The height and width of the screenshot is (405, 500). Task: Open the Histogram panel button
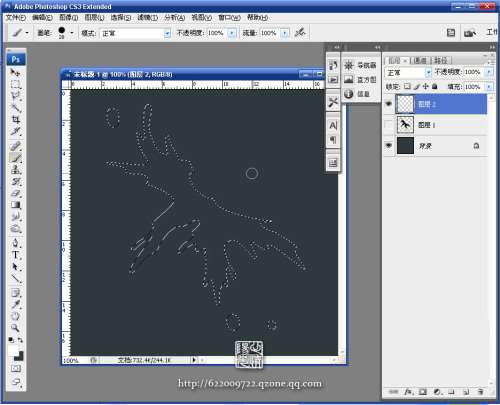pyautogui.click(x=360, y=80)
